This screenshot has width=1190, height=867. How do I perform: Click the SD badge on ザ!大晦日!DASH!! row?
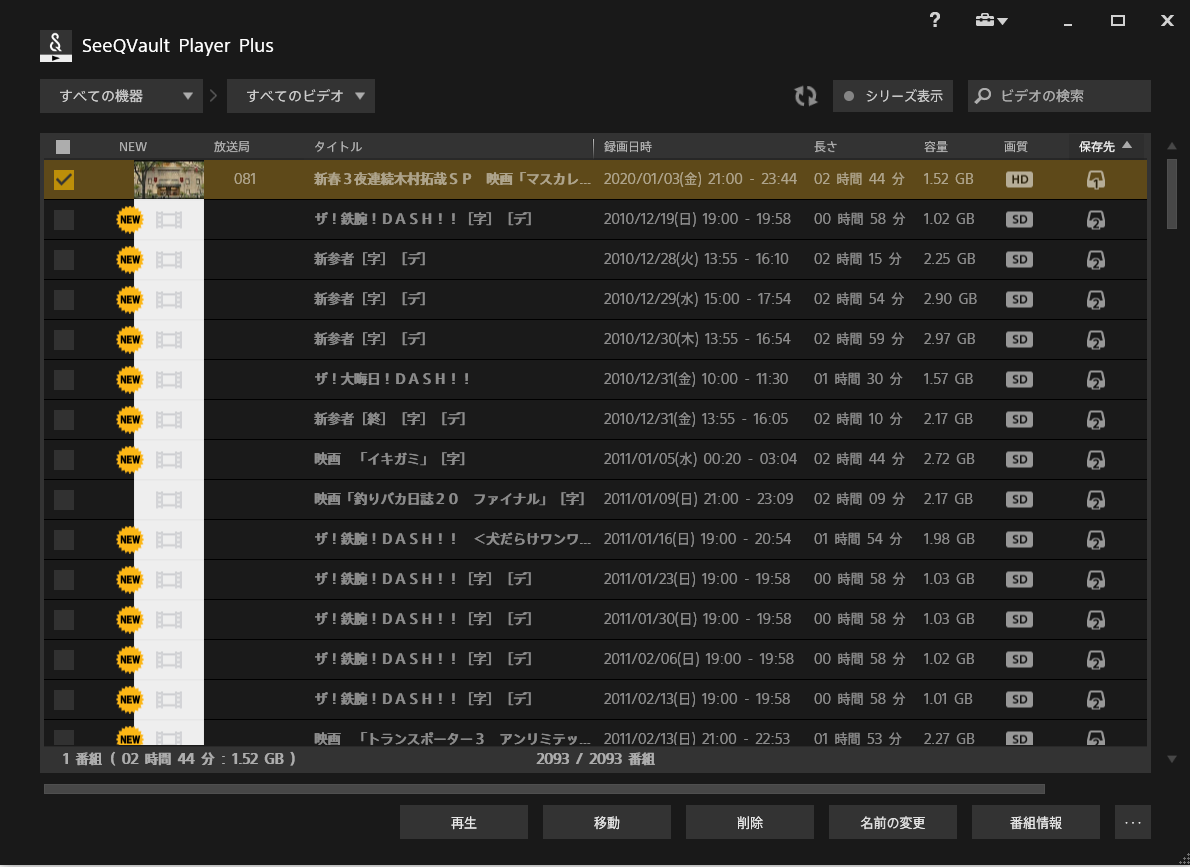pos(1019,380)
